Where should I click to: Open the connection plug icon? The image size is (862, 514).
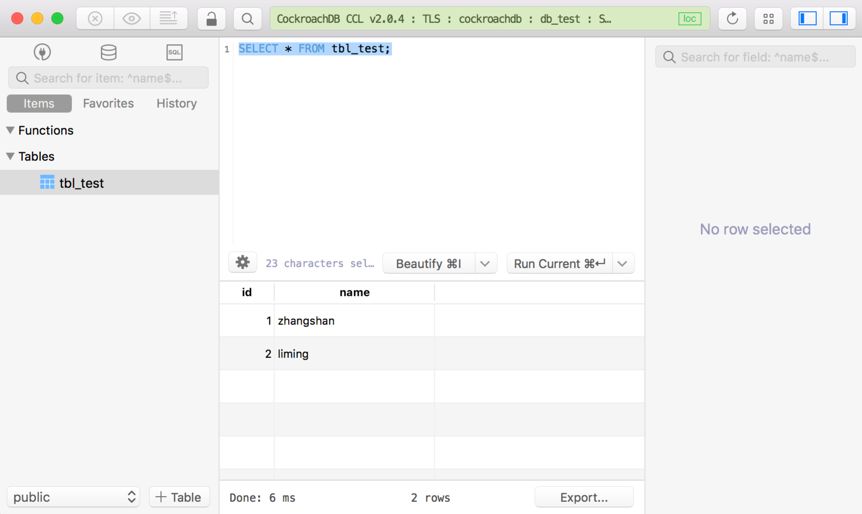coord(42,52)
